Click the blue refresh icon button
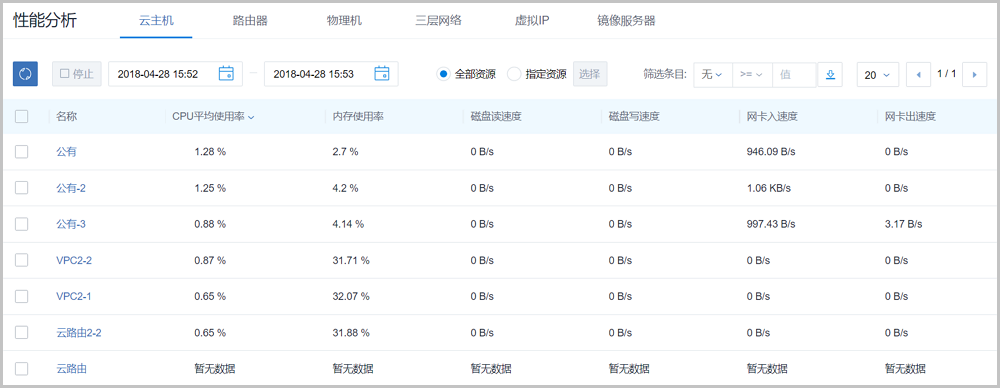The width and height of the screenshot is (1000, 388). 26,74
